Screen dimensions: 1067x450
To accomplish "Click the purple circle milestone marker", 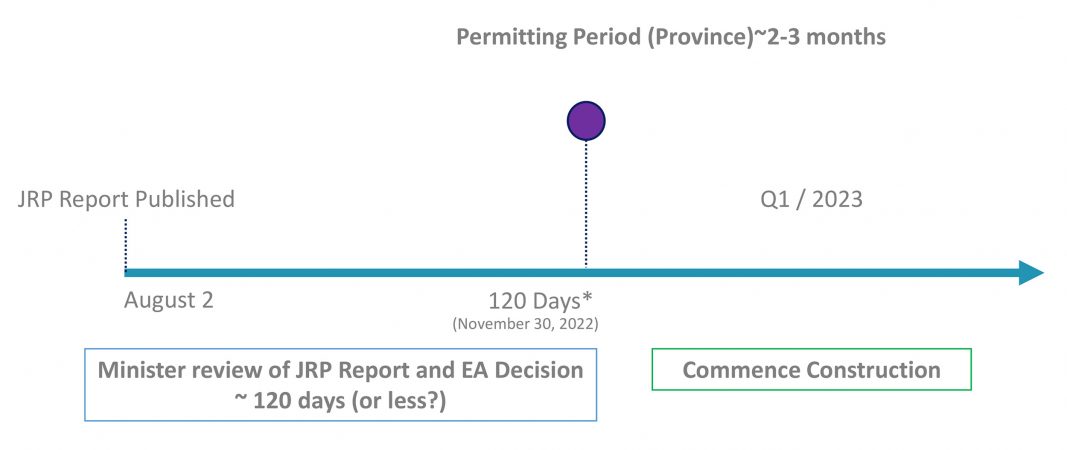I will (x=586, y=121).
